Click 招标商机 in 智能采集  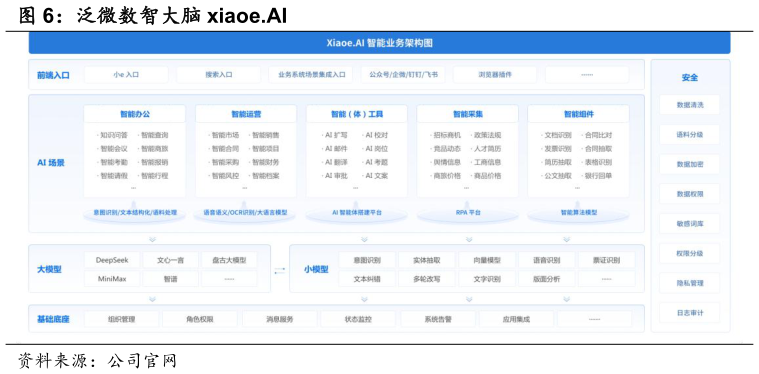[x=447, y=135]
